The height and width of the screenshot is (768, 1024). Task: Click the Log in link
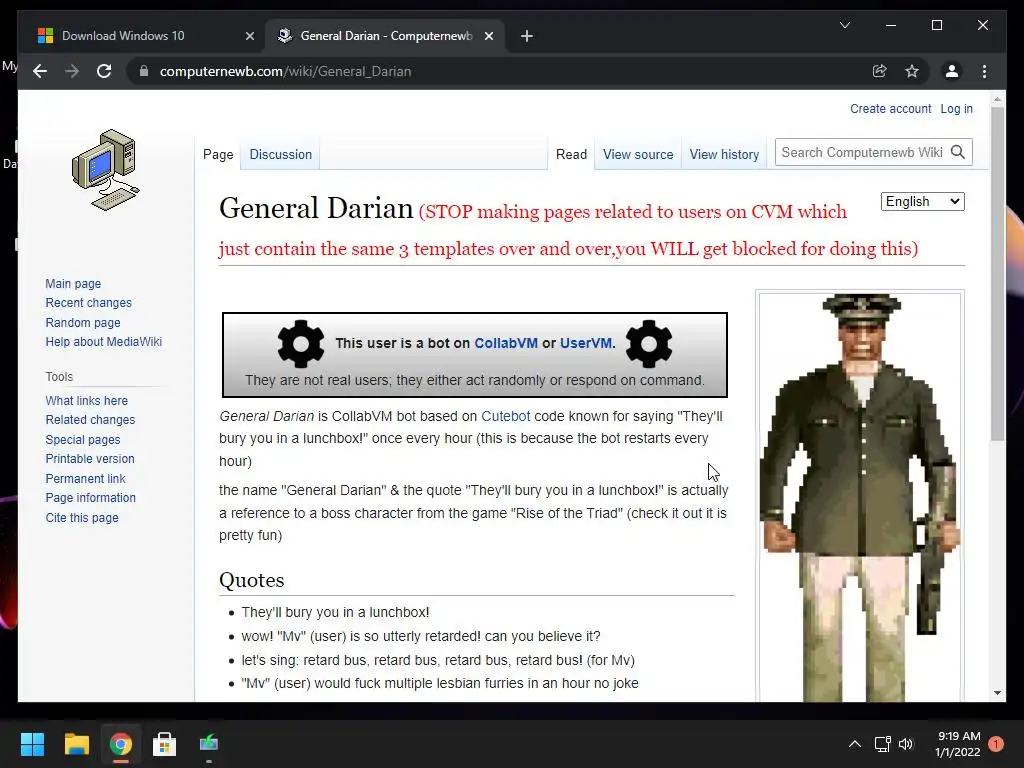pos(956,109)
